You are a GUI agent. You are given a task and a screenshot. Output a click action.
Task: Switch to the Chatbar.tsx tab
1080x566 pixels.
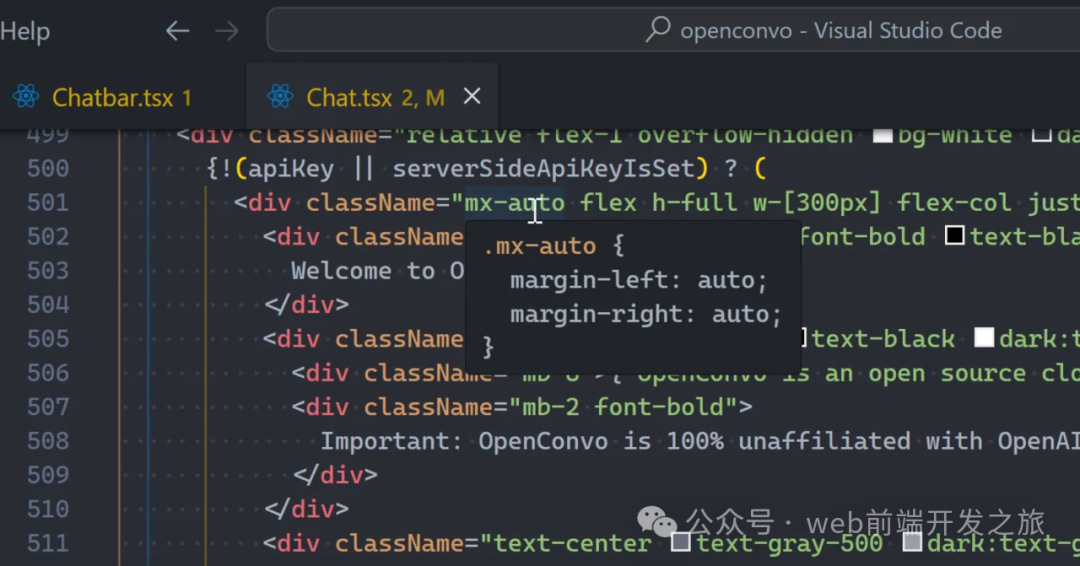tap(123, 97)
